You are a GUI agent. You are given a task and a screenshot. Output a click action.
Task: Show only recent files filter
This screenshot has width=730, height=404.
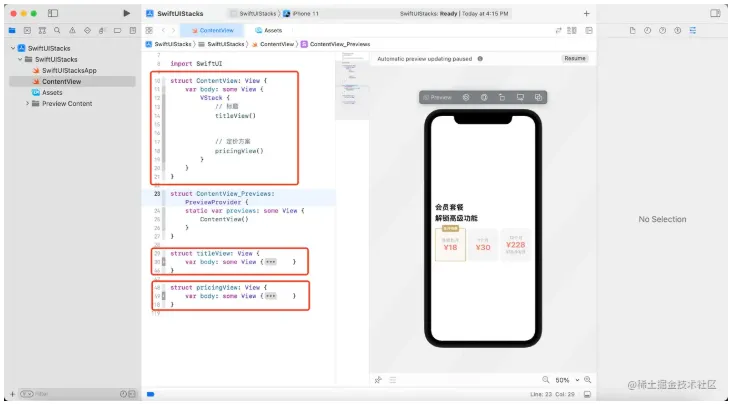point(123,394)
